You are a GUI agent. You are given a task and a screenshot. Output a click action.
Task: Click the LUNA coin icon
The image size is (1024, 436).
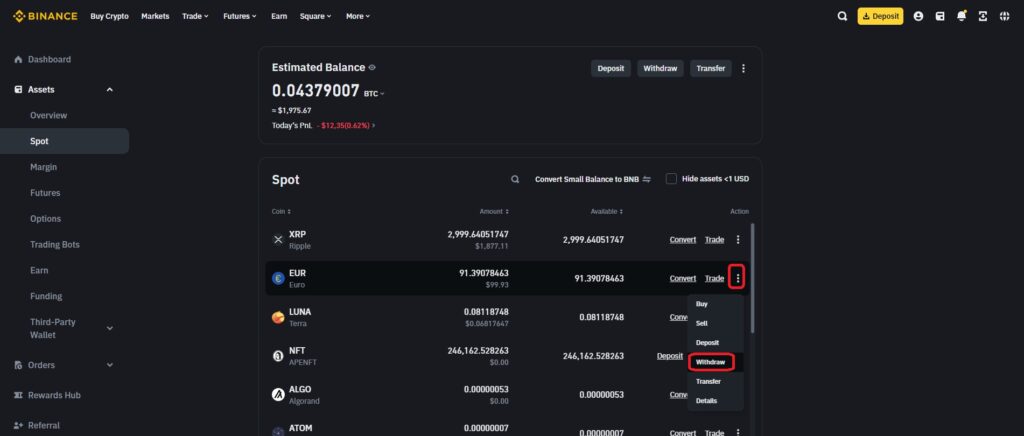(278, 317)
